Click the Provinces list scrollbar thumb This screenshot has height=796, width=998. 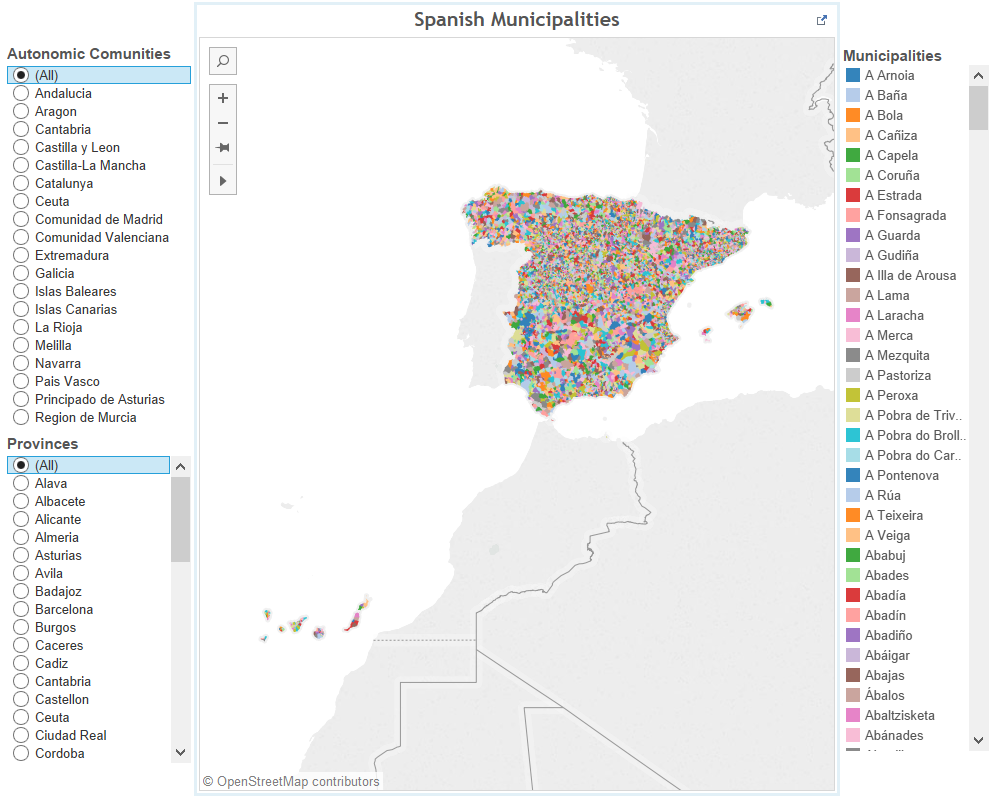coord(181,519)
